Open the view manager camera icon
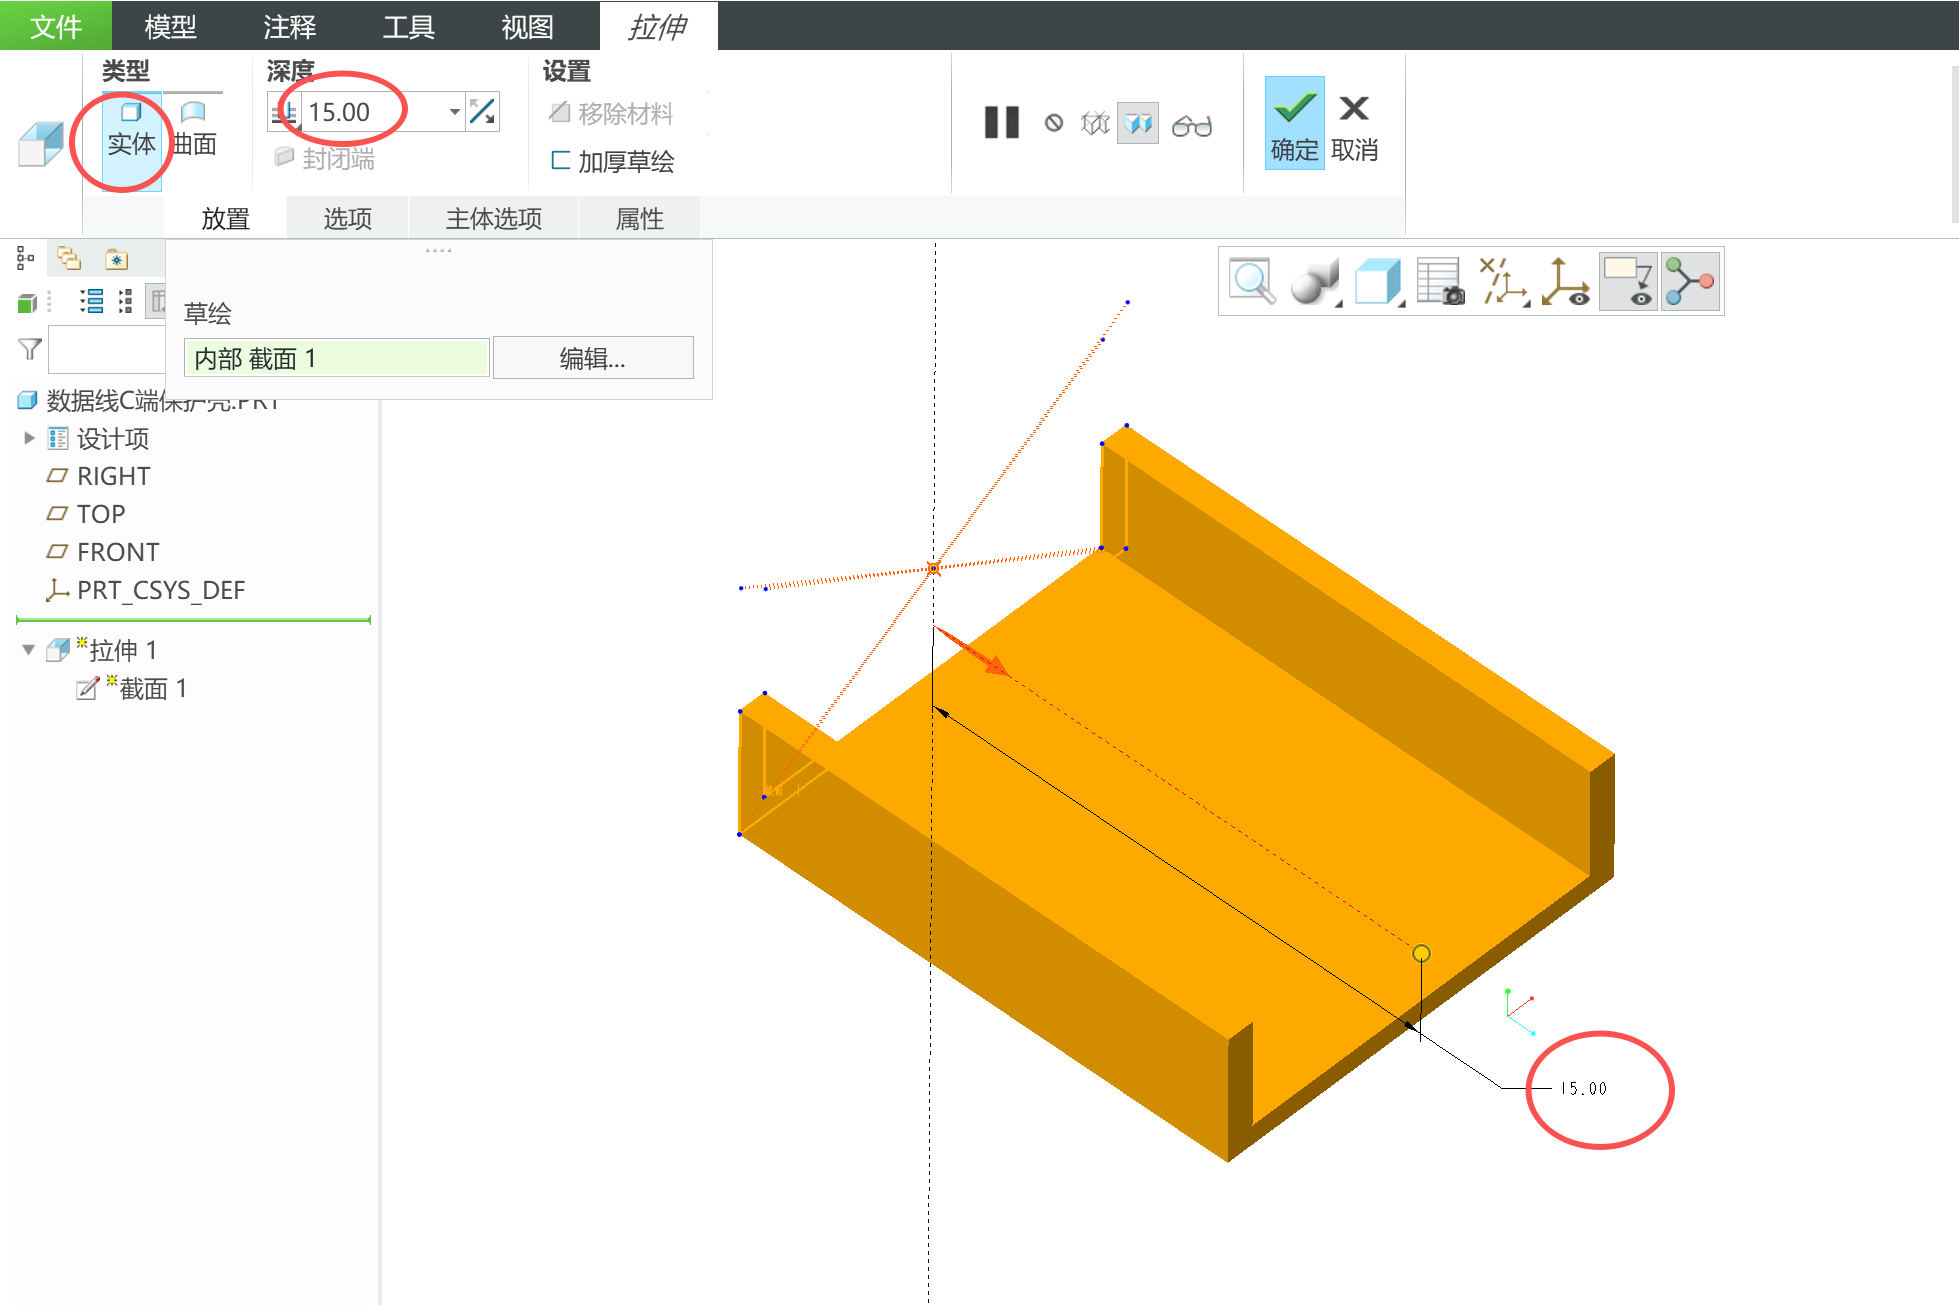 pos(1440,282)
